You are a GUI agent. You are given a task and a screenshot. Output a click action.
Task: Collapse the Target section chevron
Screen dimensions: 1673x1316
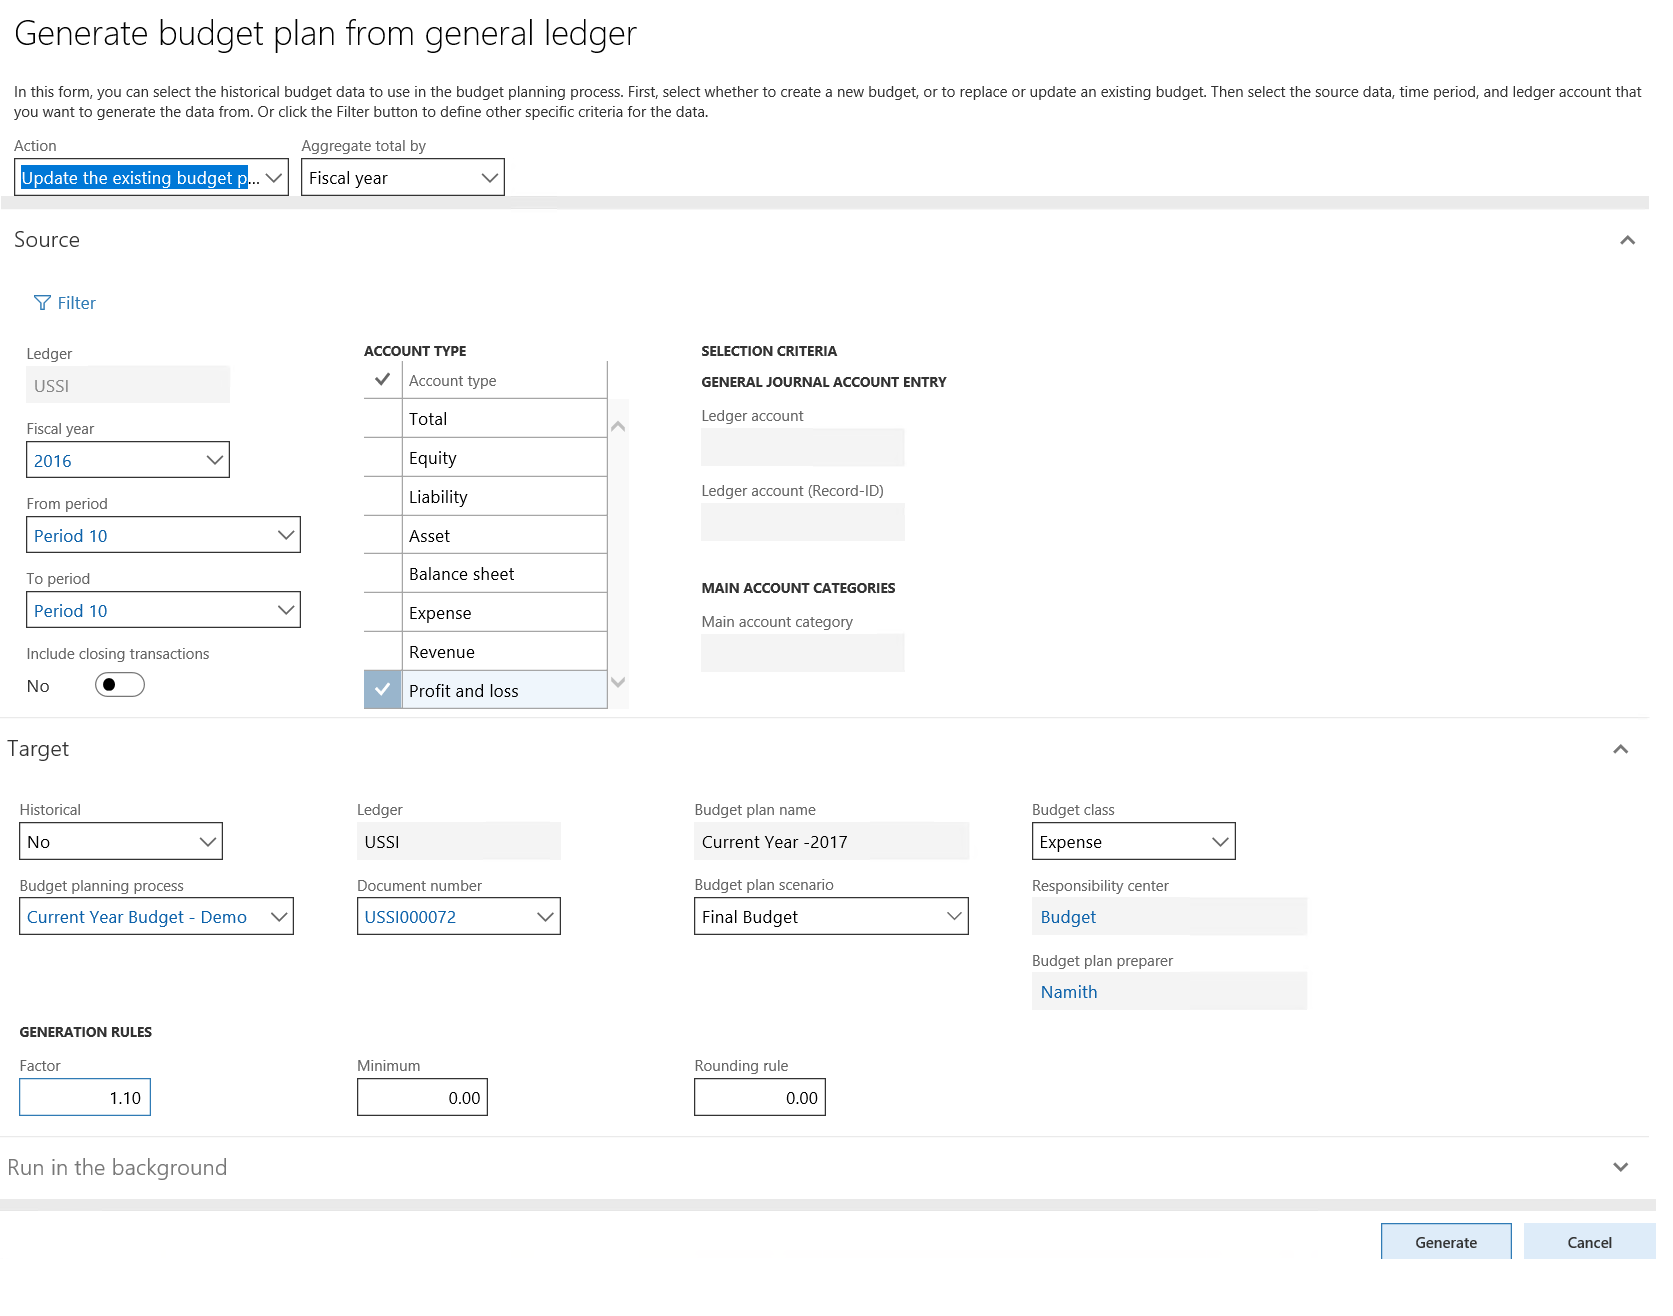point(1620,749)
